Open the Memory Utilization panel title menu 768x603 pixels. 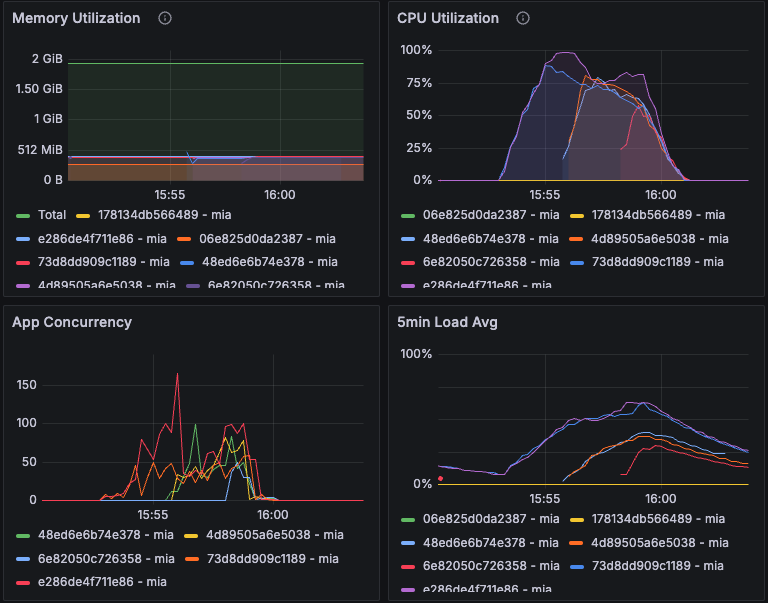point(76,18)
